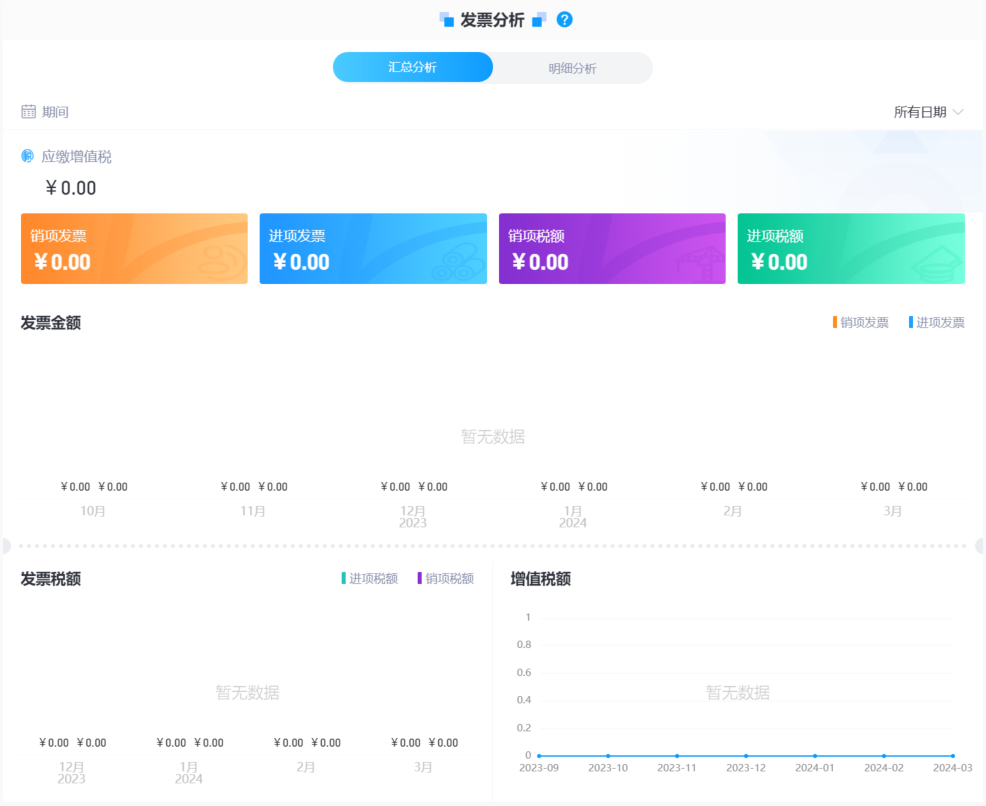The image size is (986, 806).
Task: Click the calendar icon next to 期间
Action: click(x=26, y=111)
